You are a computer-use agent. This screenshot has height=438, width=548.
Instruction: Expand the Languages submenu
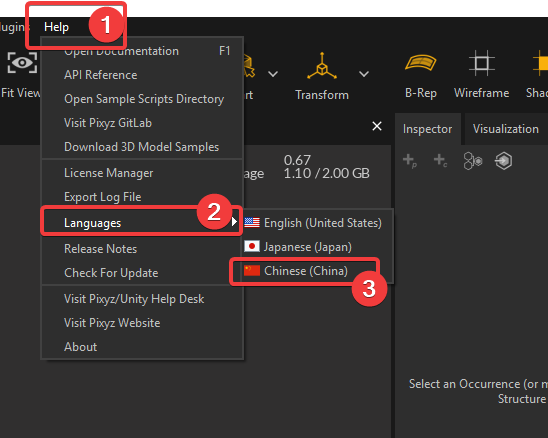142,223
